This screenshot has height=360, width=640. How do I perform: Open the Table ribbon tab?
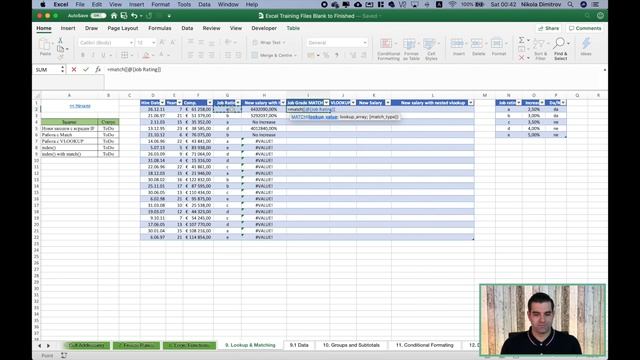(x=293, y=28)
